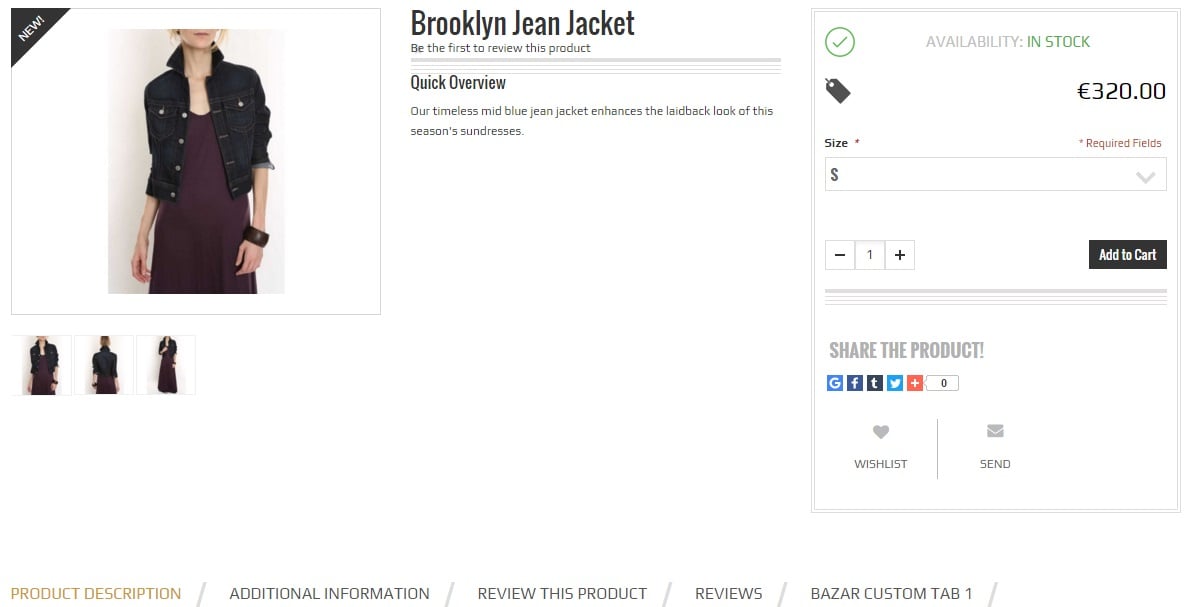
Task: Open the Reviews tab
Action: (729, 593)
